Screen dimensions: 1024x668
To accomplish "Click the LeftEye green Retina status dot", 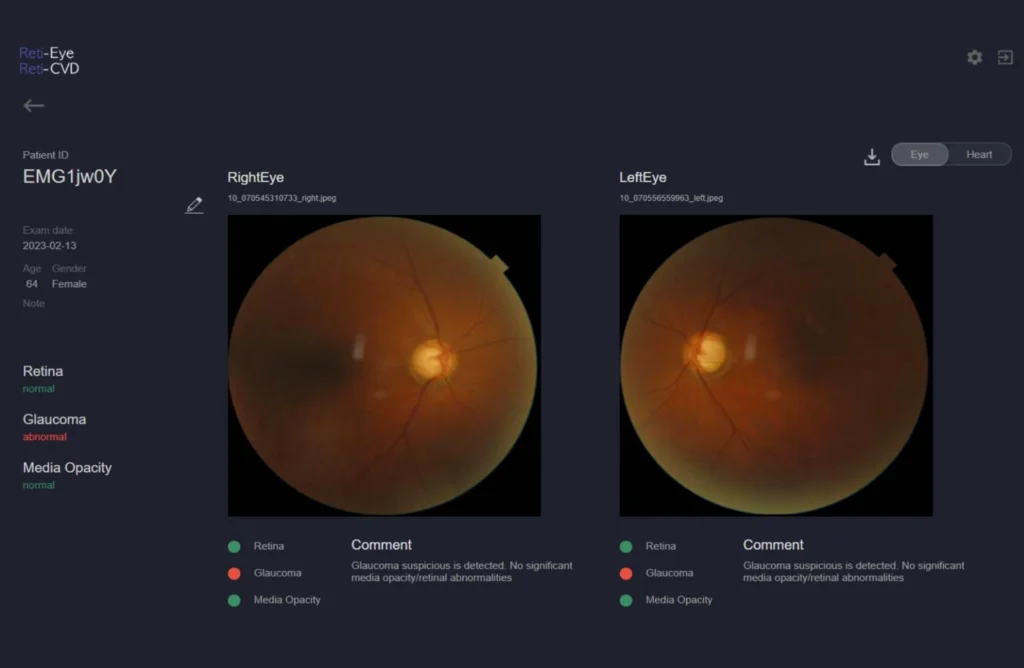I will pos(626,547).
